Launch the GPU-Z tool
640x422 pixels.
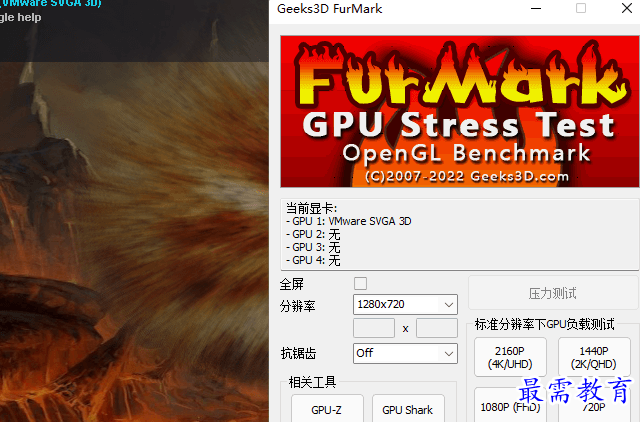[x=327, y=409]
